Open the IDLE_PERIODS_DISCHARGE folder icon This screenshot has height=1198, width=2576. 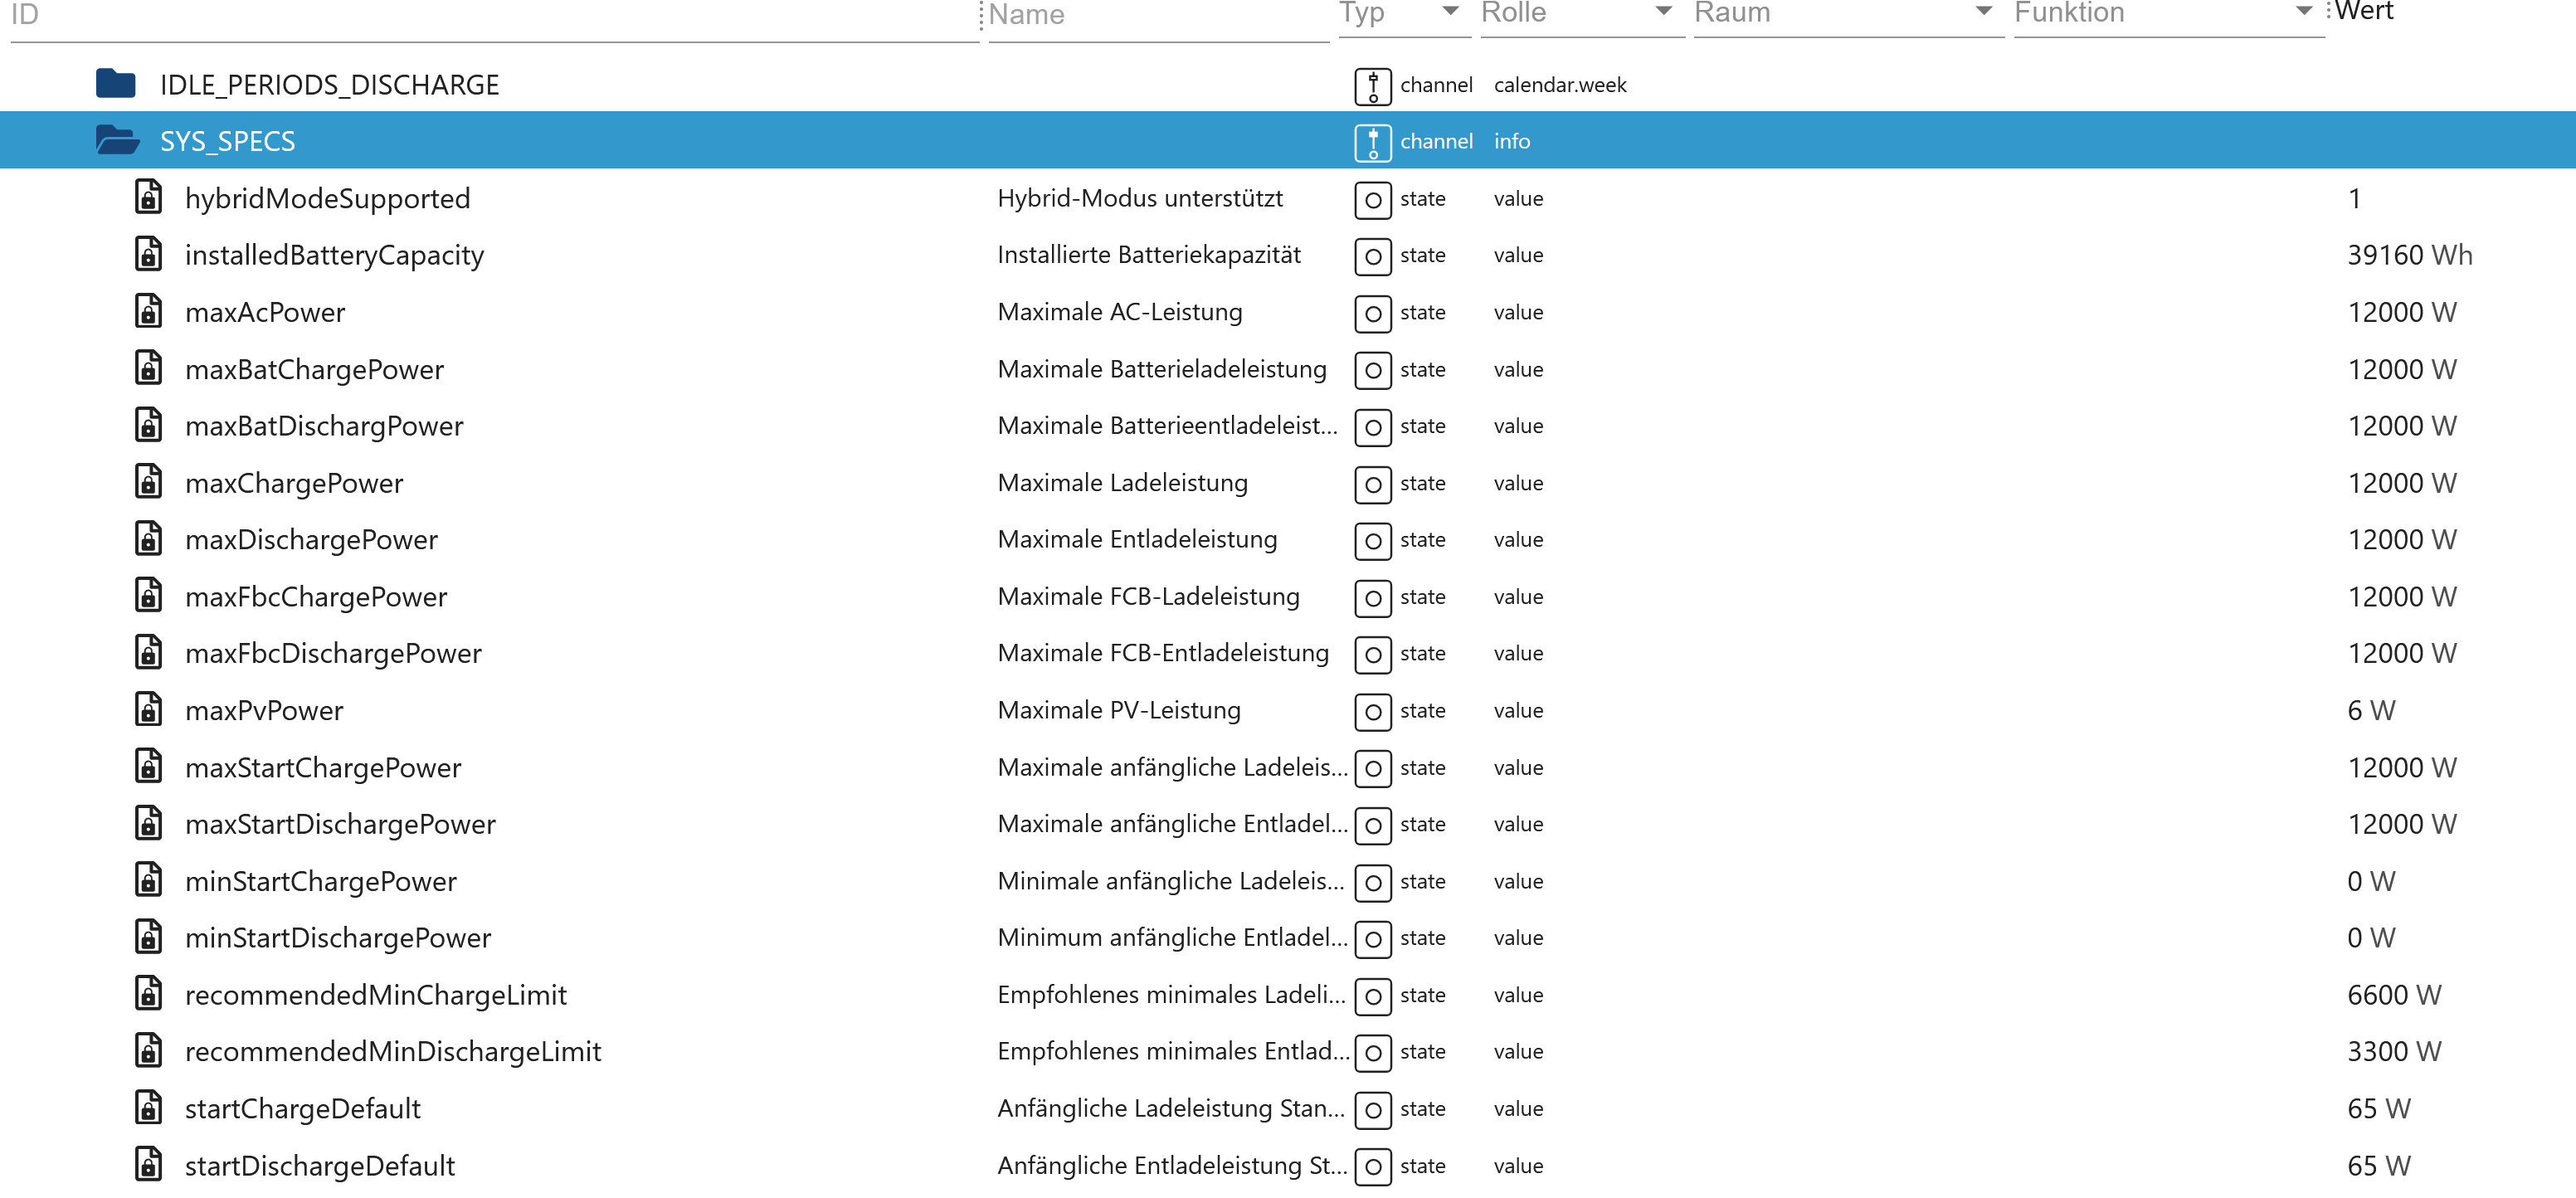point(116,84)
